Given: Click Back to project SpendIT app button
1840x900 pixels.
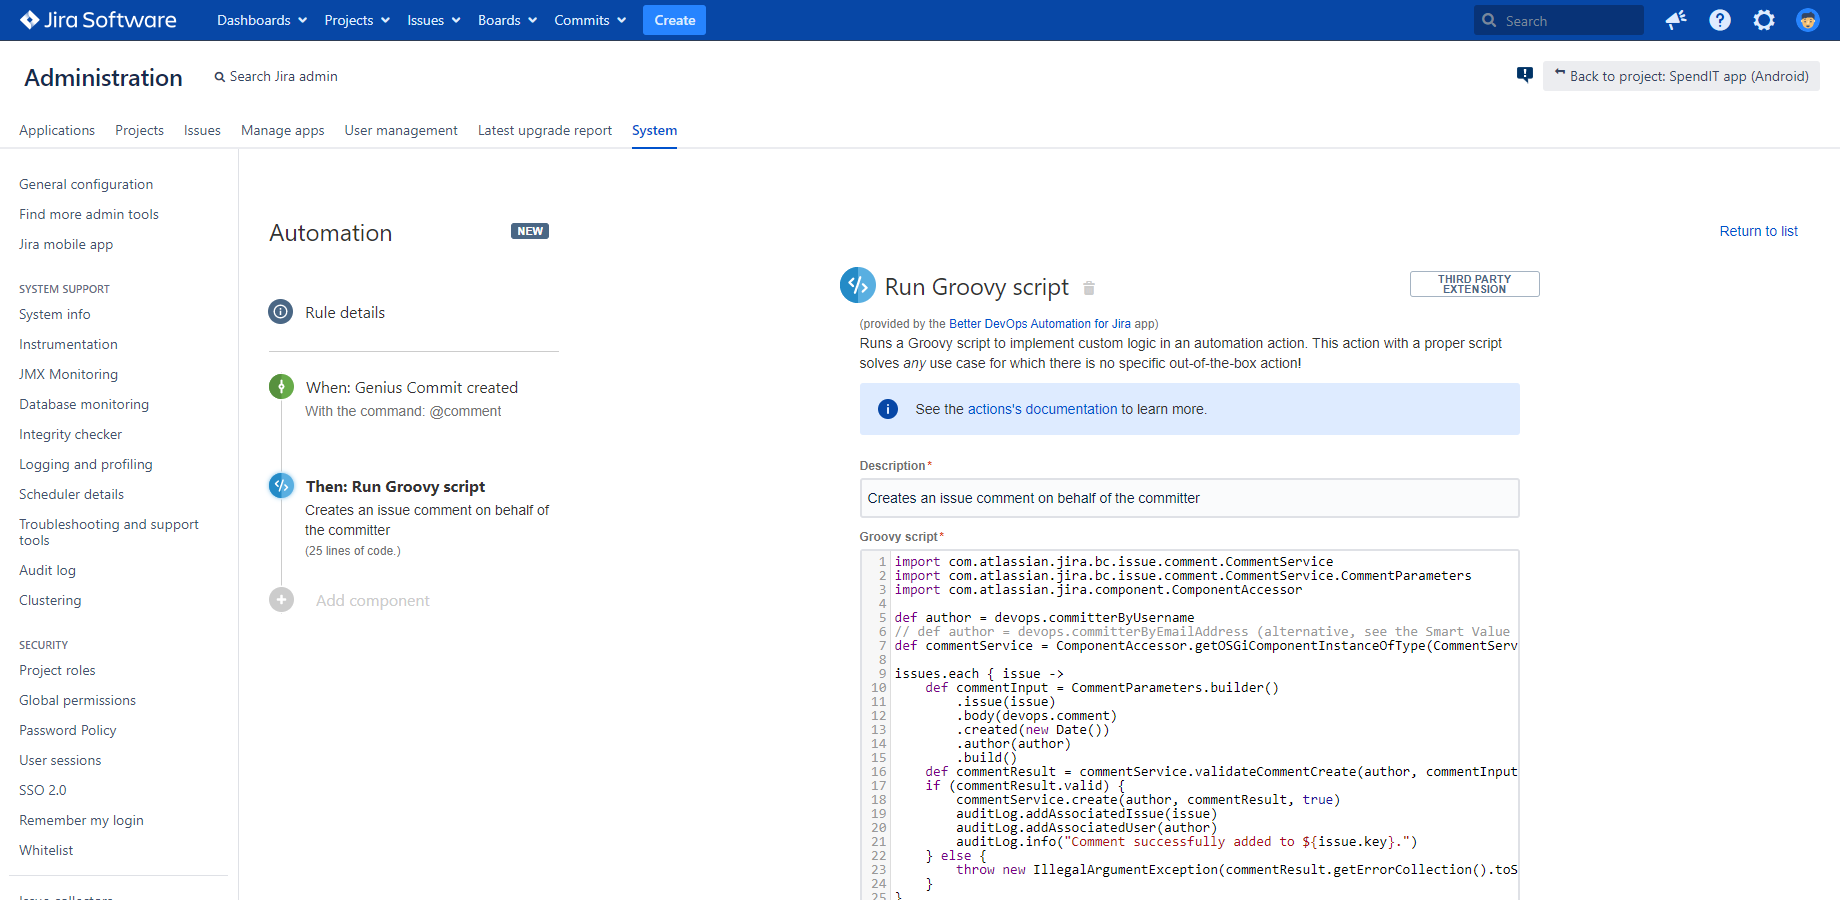Looking at the screenshot, I should pyautogui.click(x=1681, y=76).
